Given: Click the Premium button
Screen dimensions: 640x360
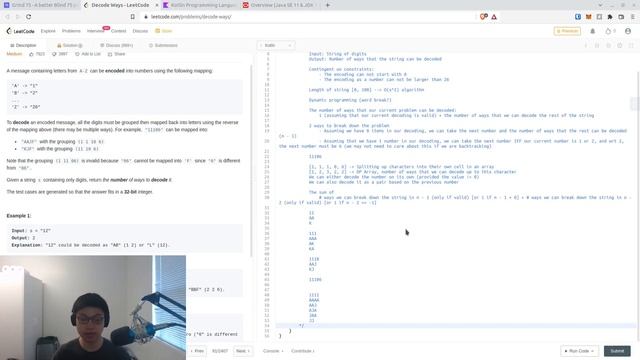Looking at the screenshot, I should [x=567, y=31].
